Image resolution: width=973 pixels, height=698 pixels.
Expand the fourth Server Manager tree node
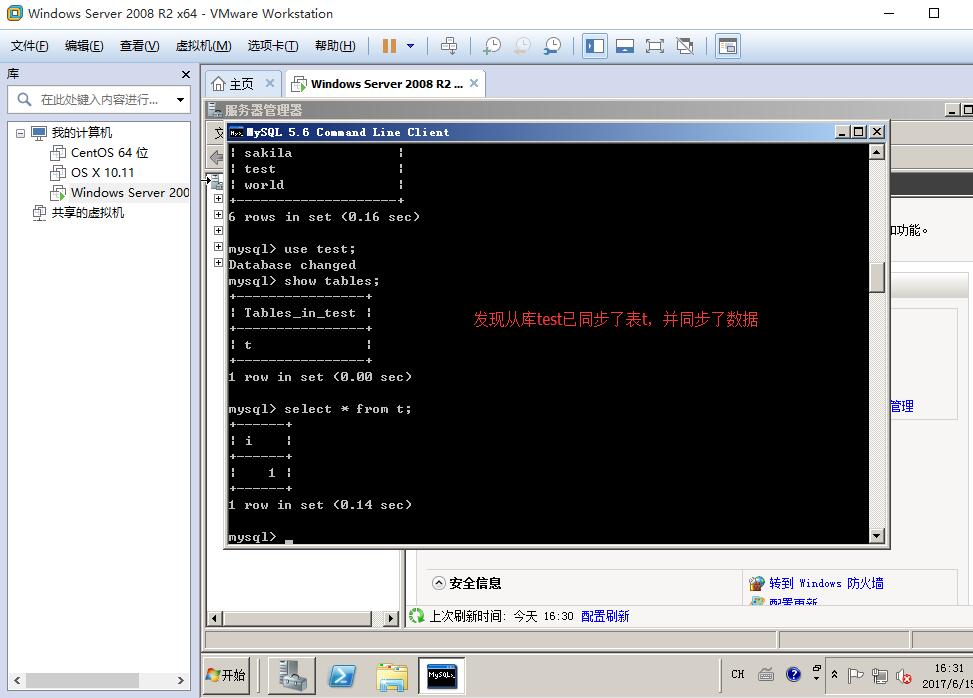218,246
